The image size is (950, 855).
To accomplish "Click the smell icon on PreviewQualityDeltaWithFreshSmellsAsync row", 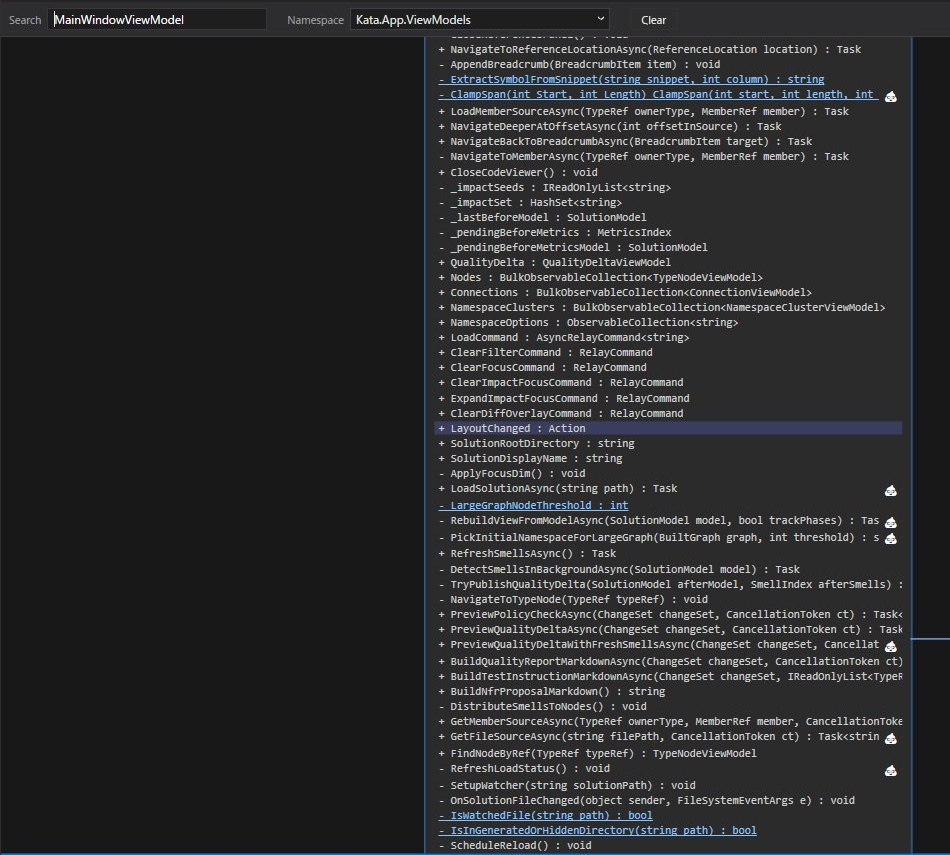I will 891,647.
